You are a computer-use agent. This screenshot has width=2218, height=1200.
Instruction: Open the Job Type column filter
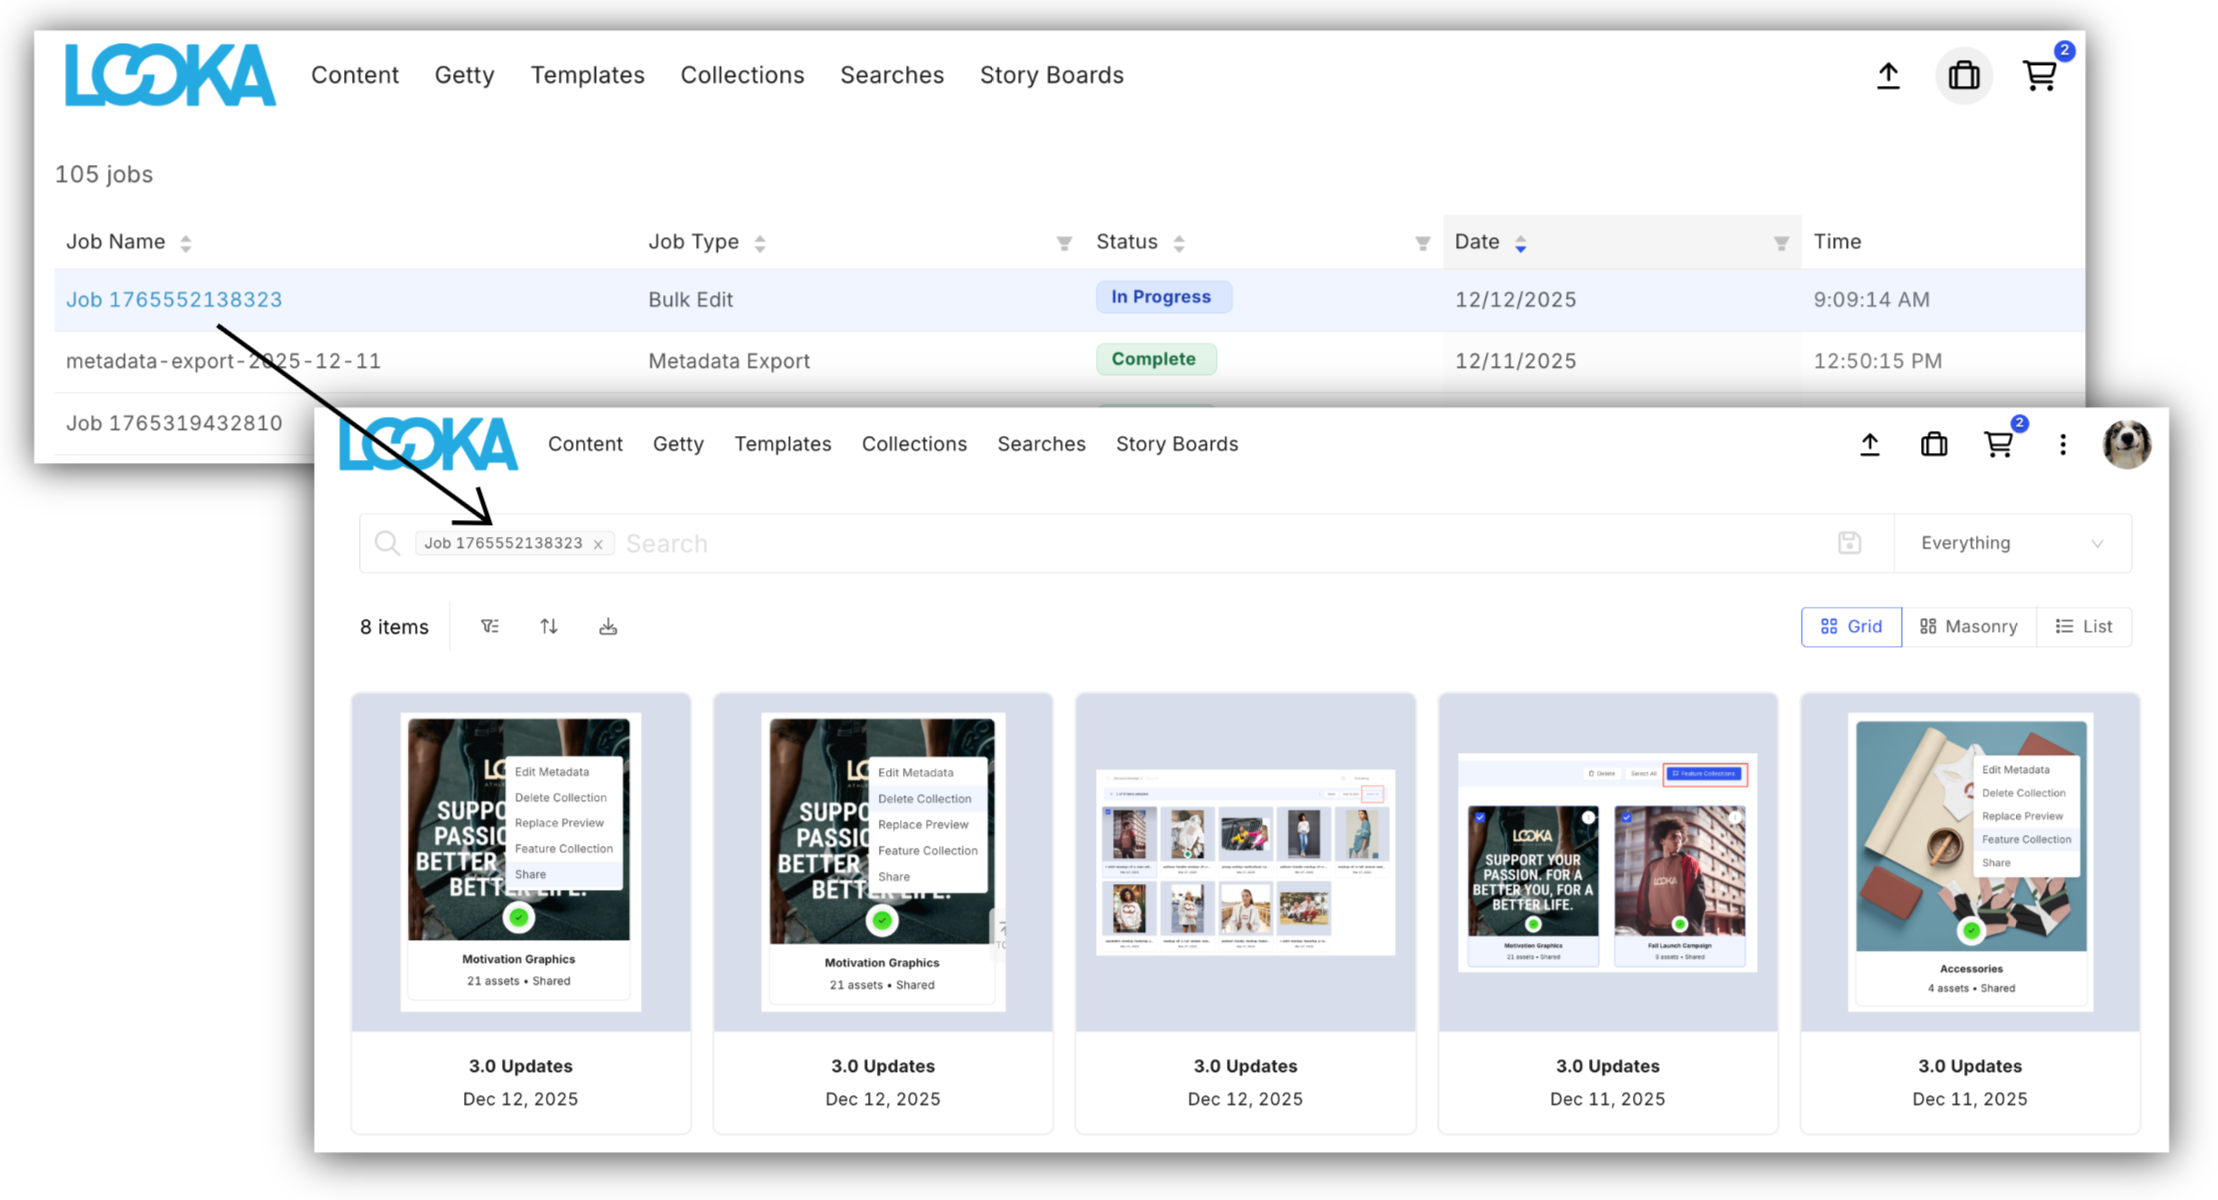click(1064, 243)
